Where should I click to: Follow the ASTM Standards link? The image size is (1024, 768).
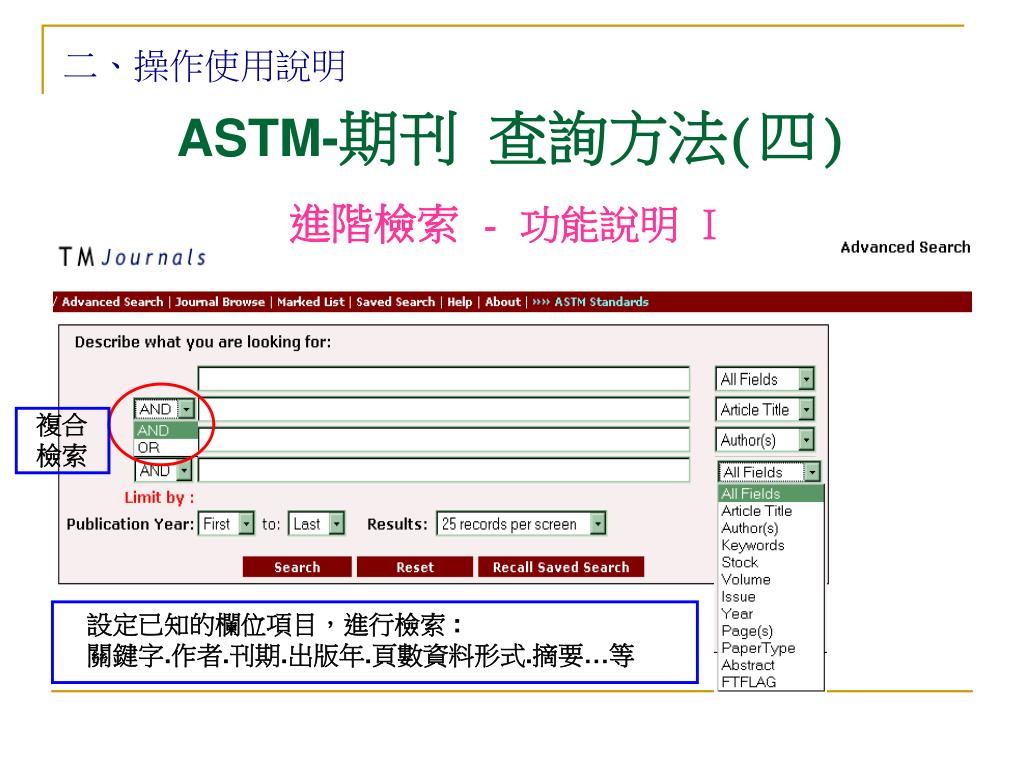(x=601, y=302)
